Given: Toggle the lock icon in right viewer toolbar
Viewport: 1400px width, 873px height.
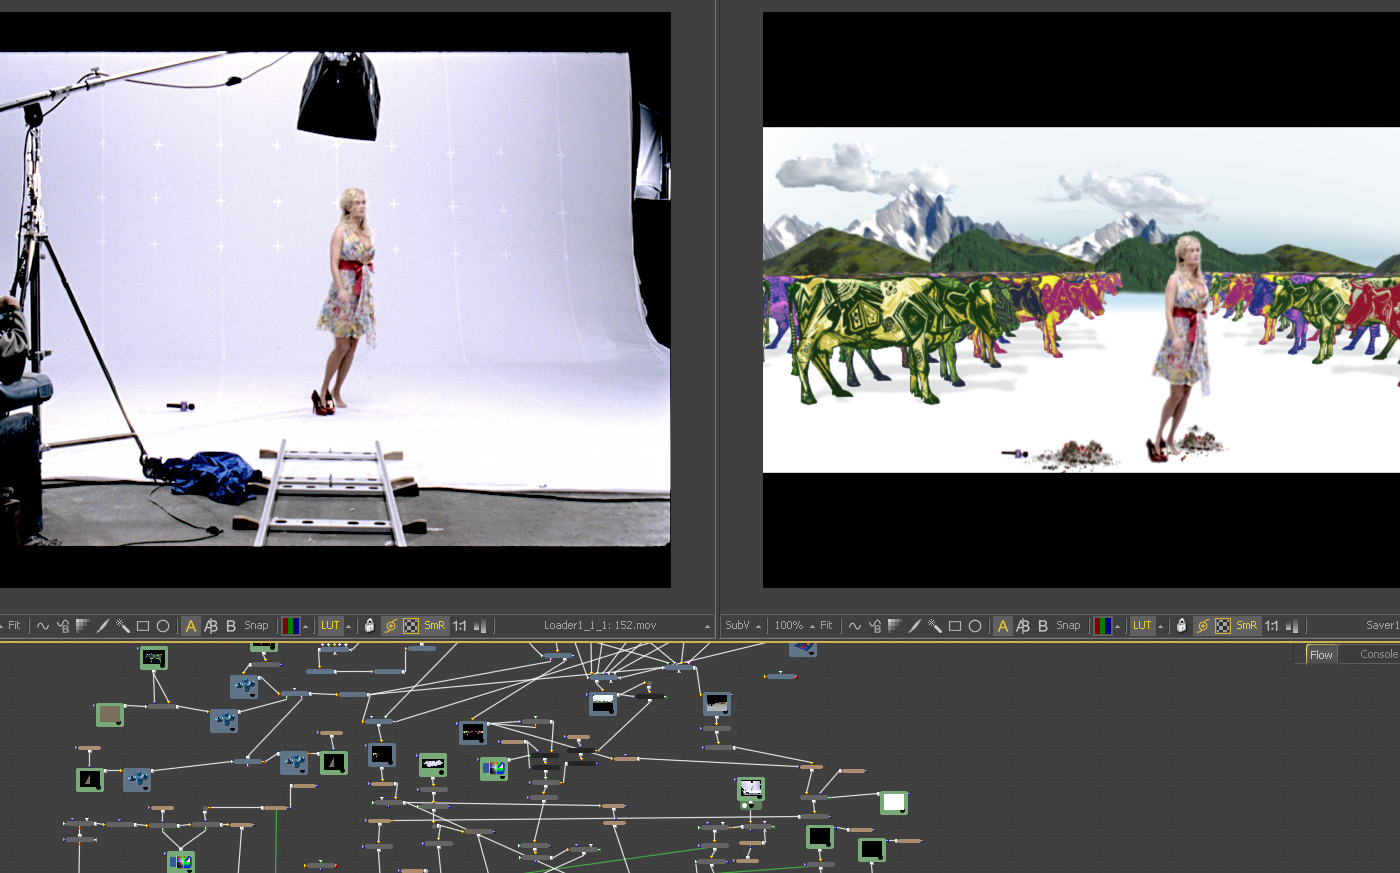Looking at the screenshot, I should pos(1182,626).
